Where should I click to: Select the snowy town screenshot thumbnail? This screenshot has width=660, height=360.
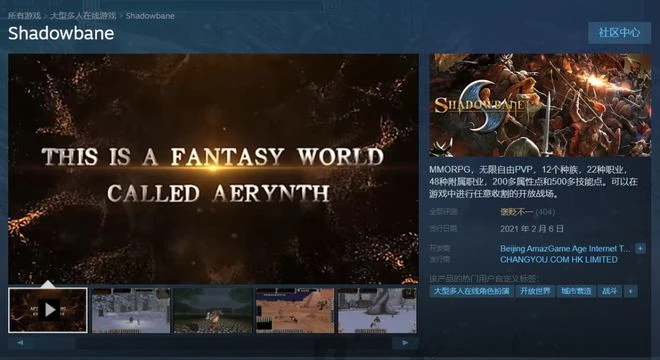131,310
